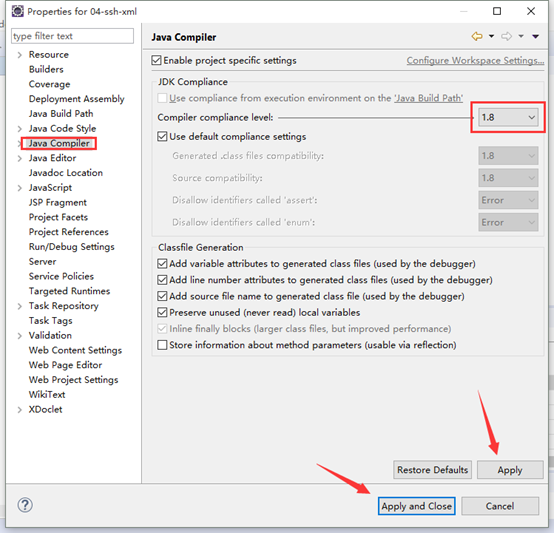Open Deployment Assembly page
Image resolution: width=554 pixels, height=533 pixels.
coord(77,99)
